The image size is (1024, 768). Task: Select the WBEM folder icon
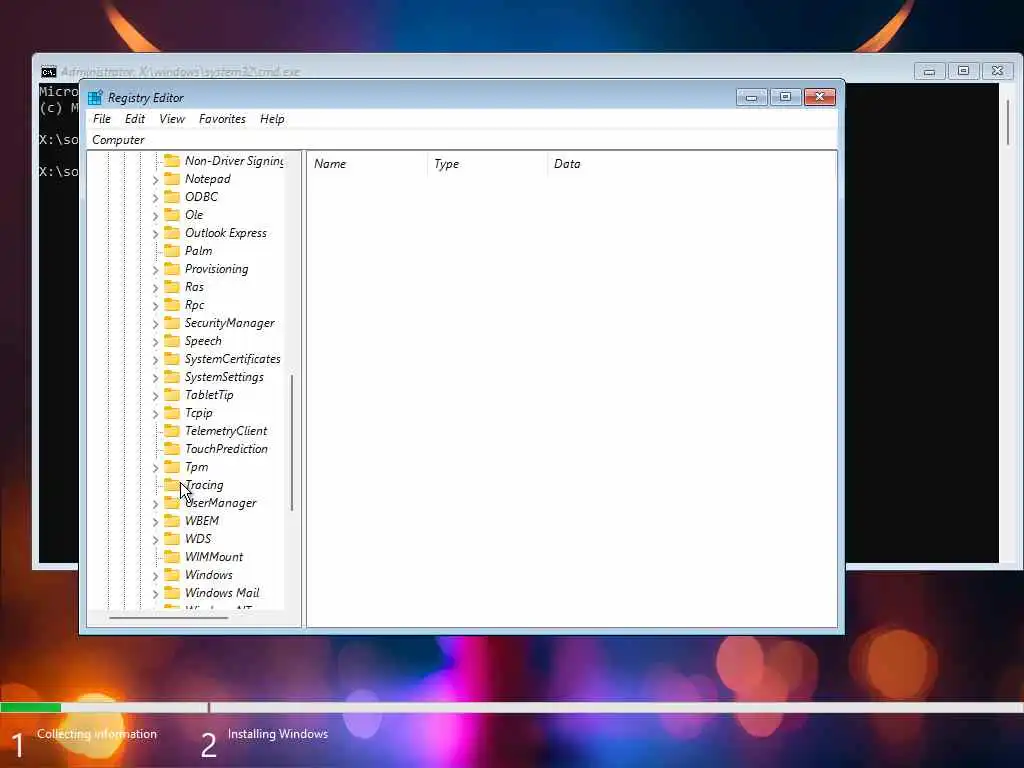[x=172, y=520]
